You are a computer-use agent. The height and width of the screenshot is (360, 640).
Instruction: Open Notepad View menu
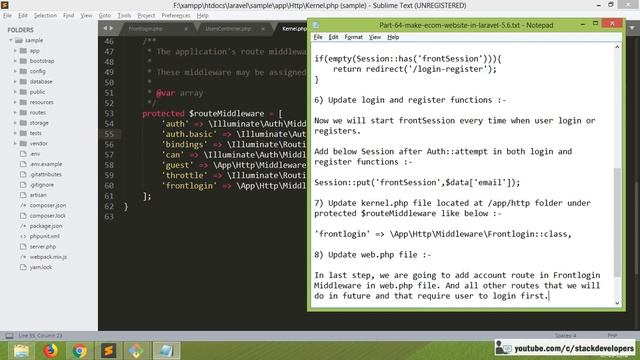point(375,37)
